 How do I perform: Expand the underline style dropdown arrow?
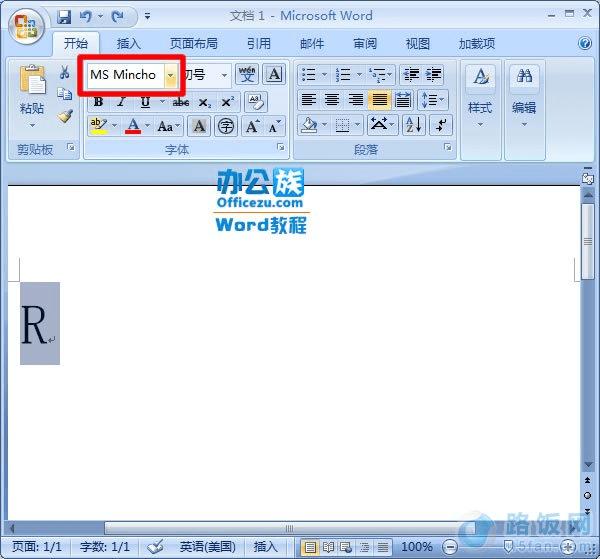coord(162,102)
